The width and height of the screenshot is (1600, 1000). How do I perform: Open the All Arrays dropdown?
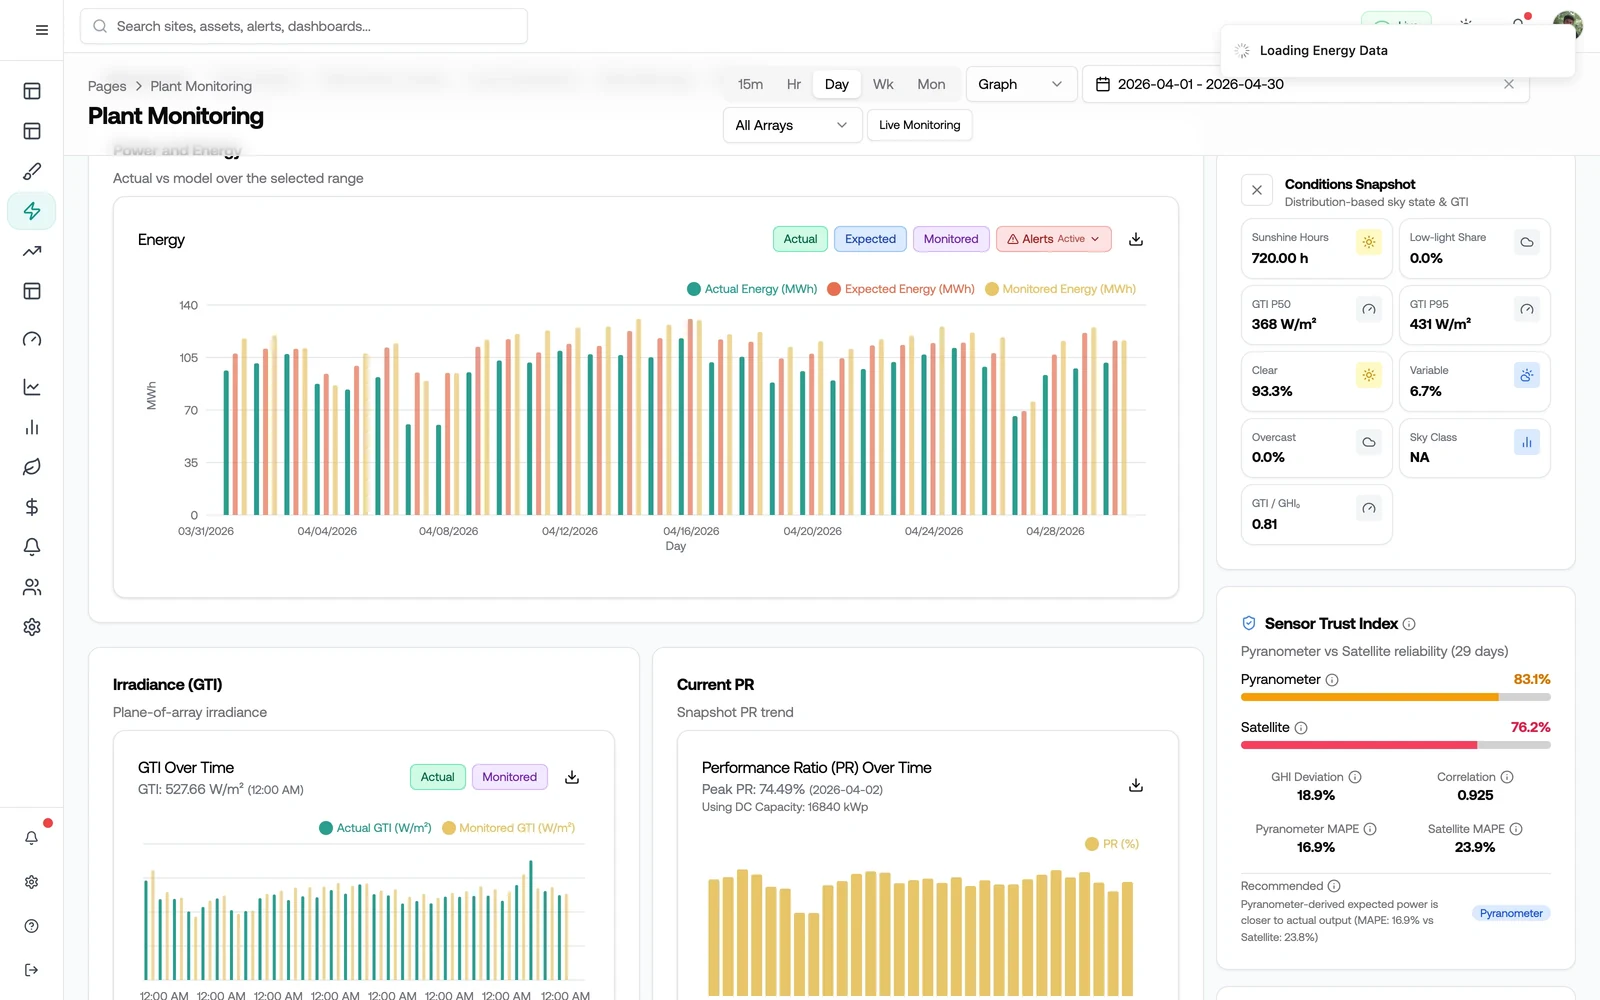click(792, 125)
